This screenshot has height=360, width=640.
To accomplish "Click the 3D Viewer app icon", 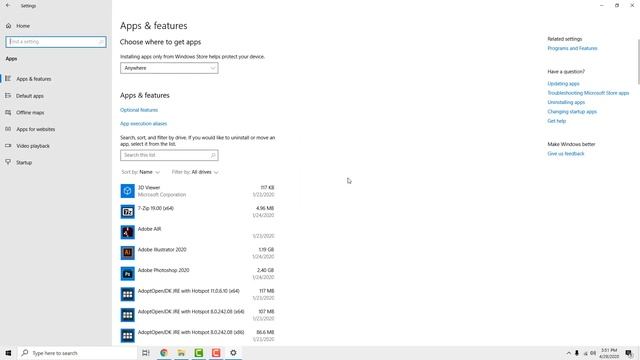I will click(x=127, y=191).
